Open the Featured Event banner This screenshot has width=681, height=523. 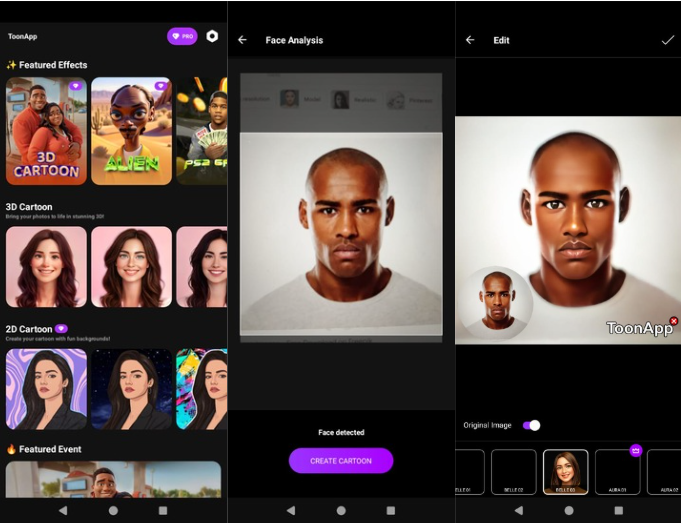point(113,480)
